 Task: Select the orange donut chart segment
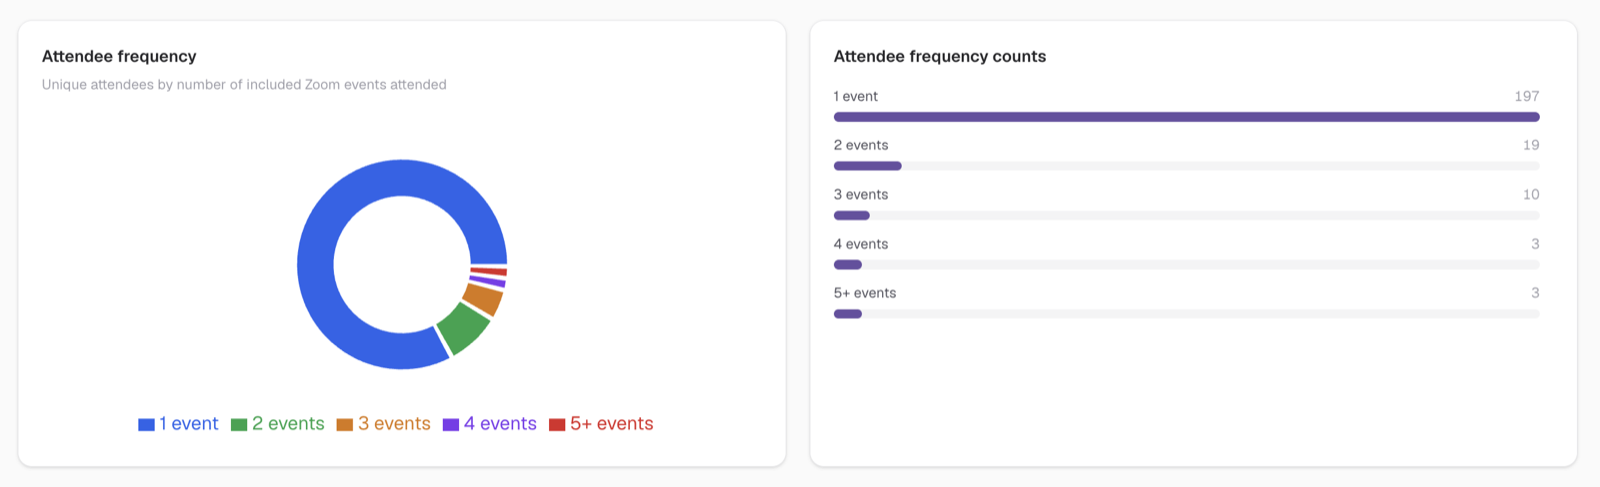[484, 299]
